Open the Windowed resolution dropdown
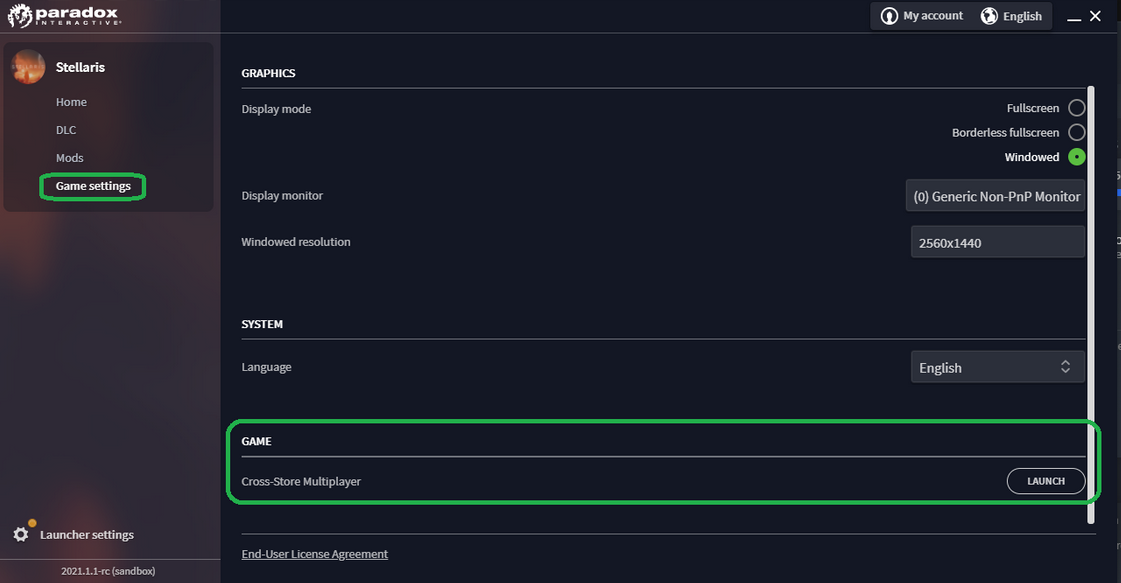This screenshot has height=583, width=1121. pos(998,242)
